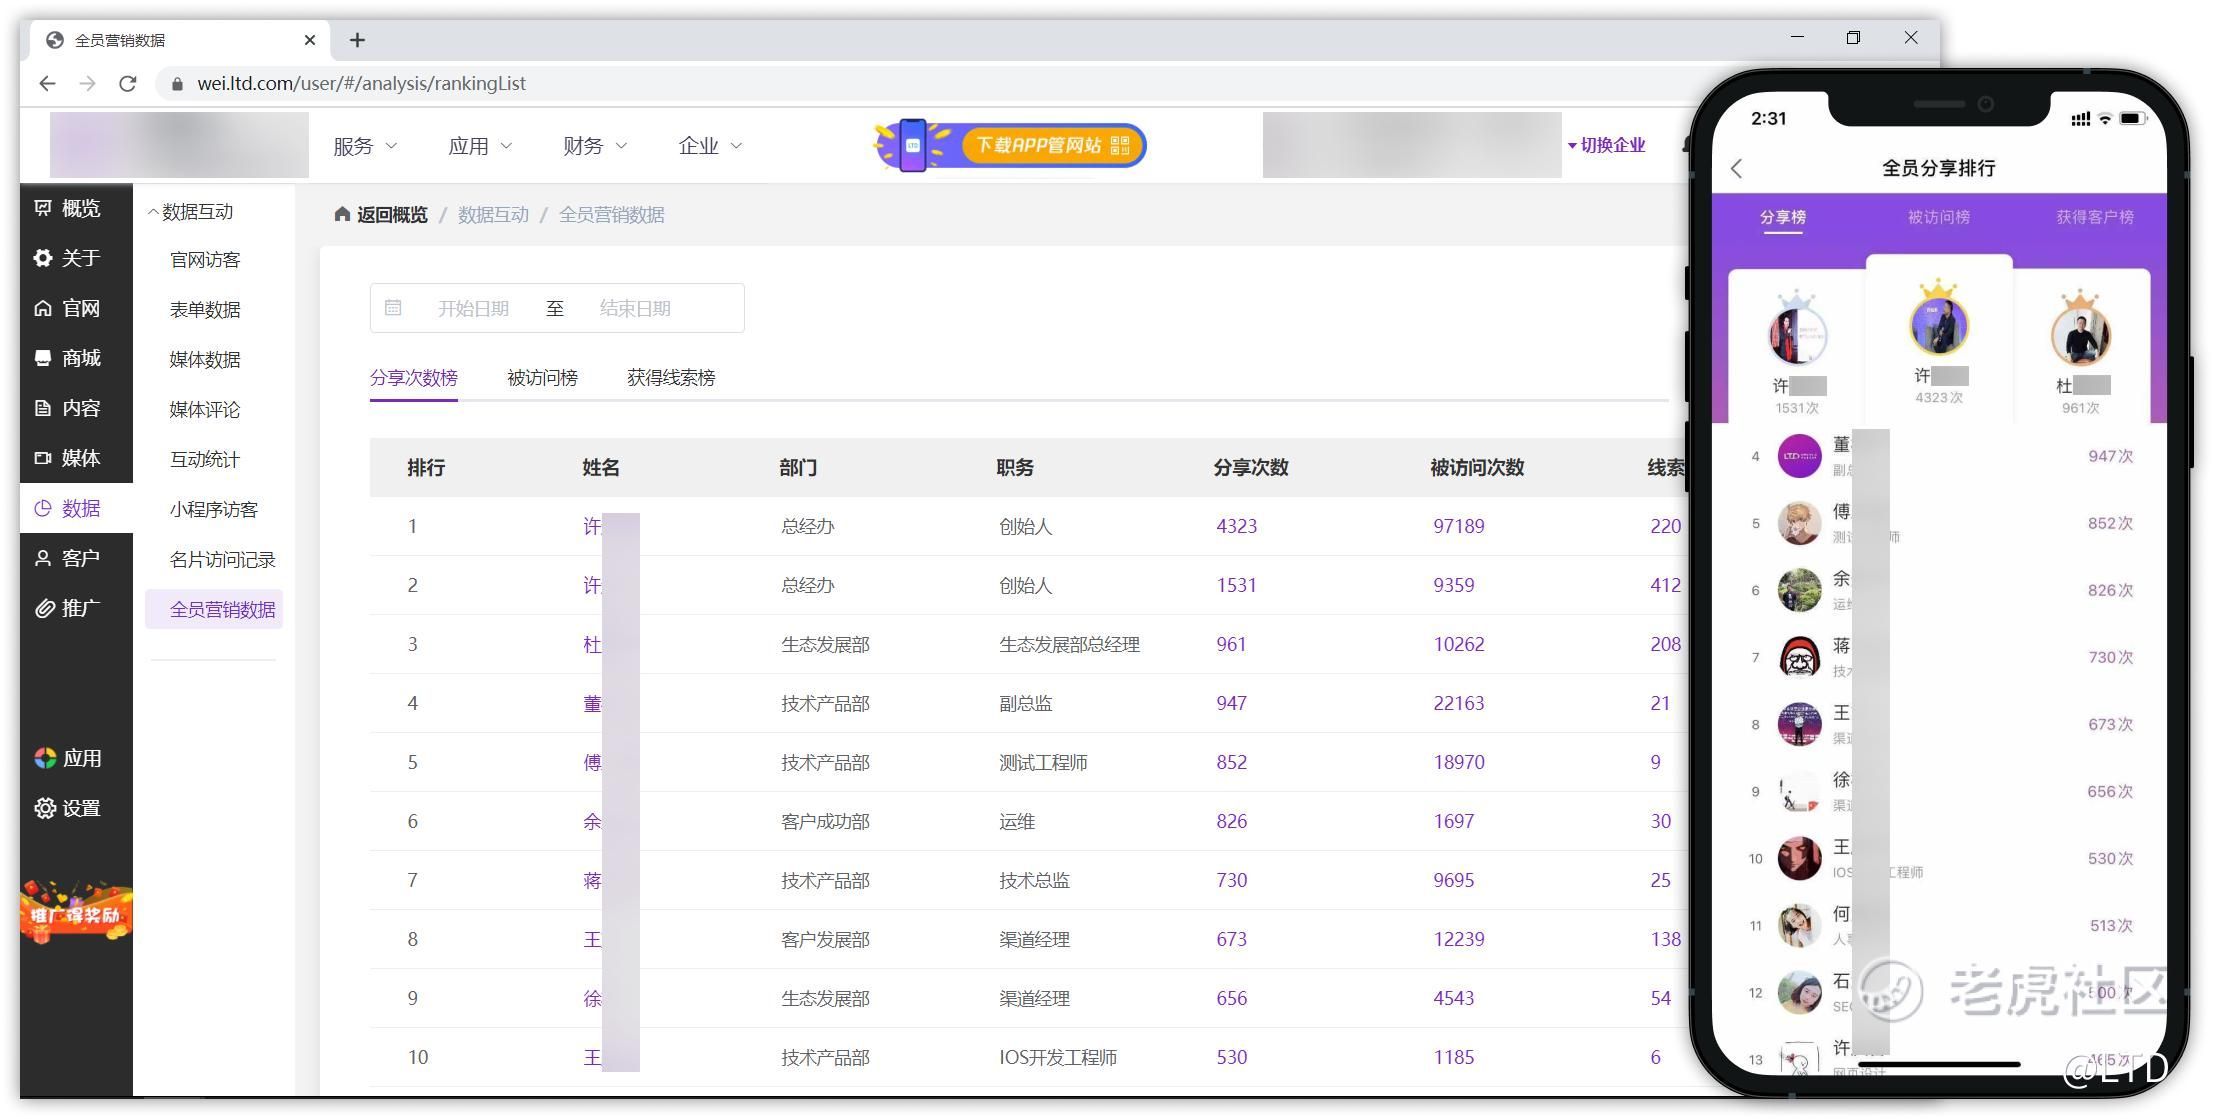Collapse the 数据互动 tree section
Screen dimensions: 2214x1119
point(190,212)
